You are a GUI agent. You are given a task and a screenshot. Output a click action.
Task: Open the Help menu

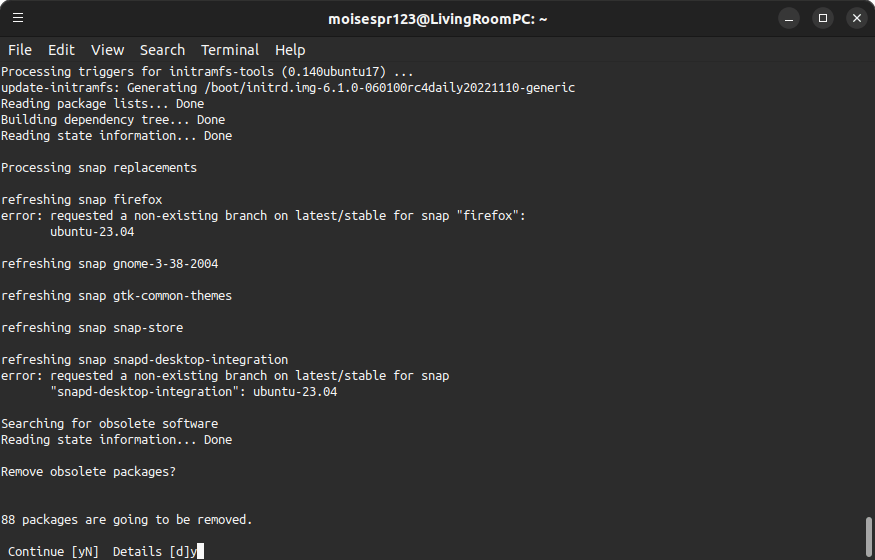coord(290,50)
